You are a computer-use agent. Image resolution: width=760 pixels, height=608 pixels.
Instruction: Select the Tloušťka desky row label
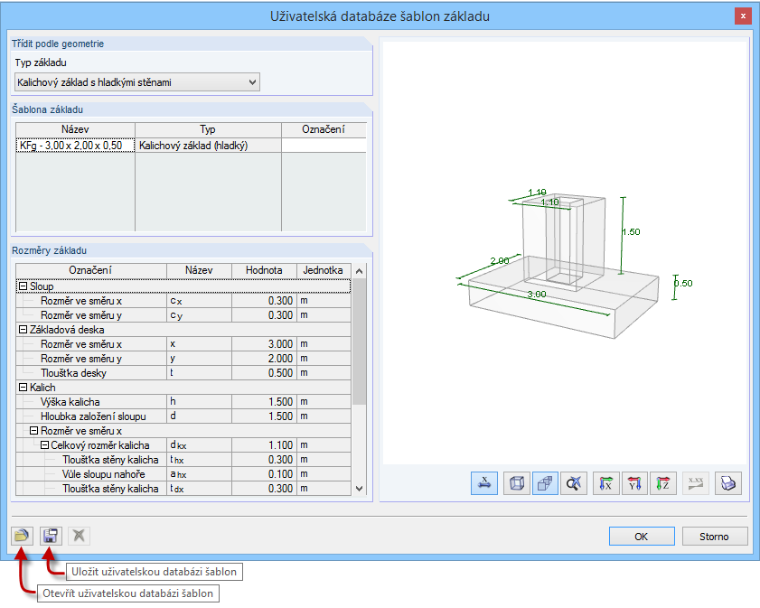click(73, 373)
